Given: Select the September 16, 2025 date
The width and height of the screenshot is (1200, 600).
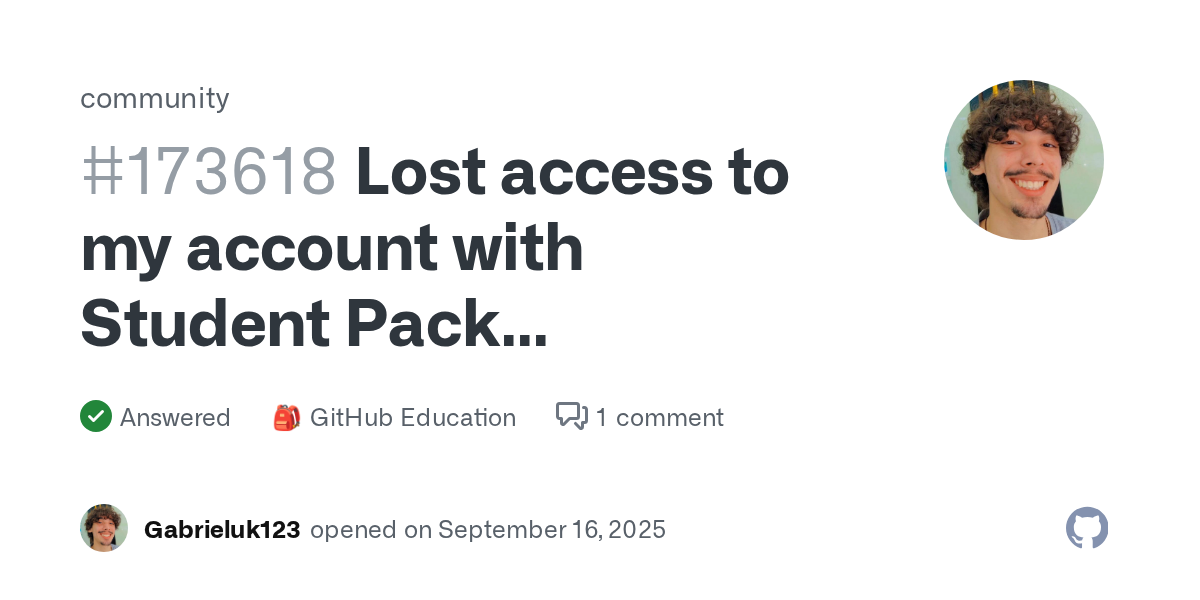Looking at the screenshot, I should click(552, 529).
